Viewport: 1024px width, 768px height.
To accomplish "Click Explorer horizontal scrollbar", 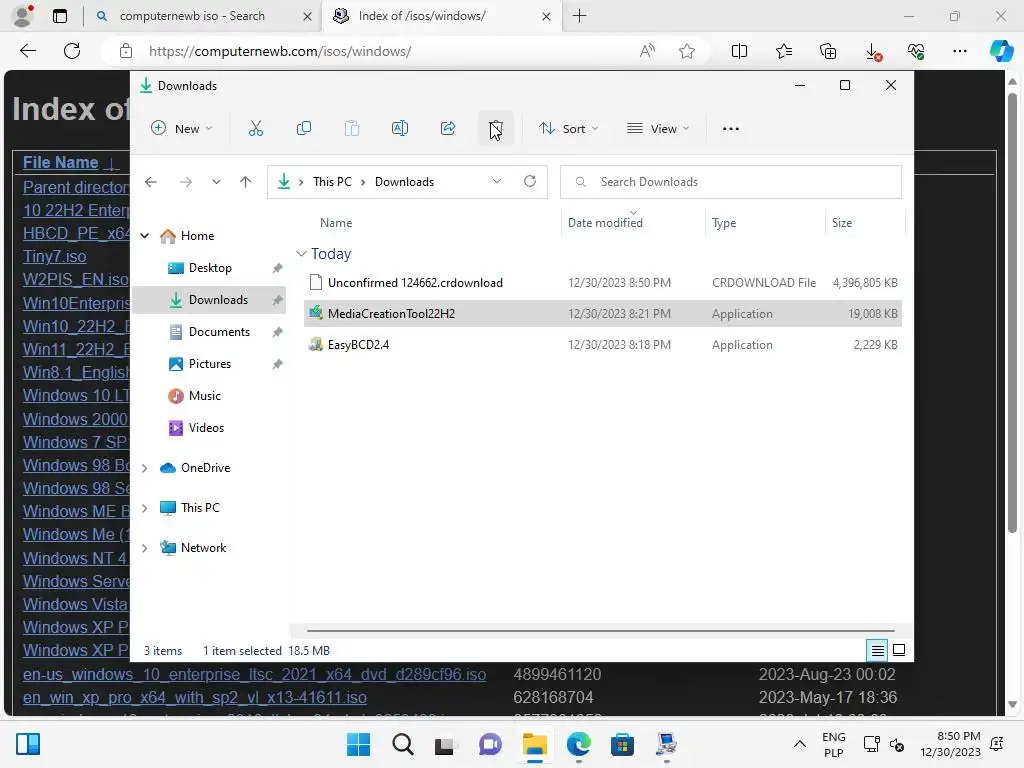I will tap(600, 631).
